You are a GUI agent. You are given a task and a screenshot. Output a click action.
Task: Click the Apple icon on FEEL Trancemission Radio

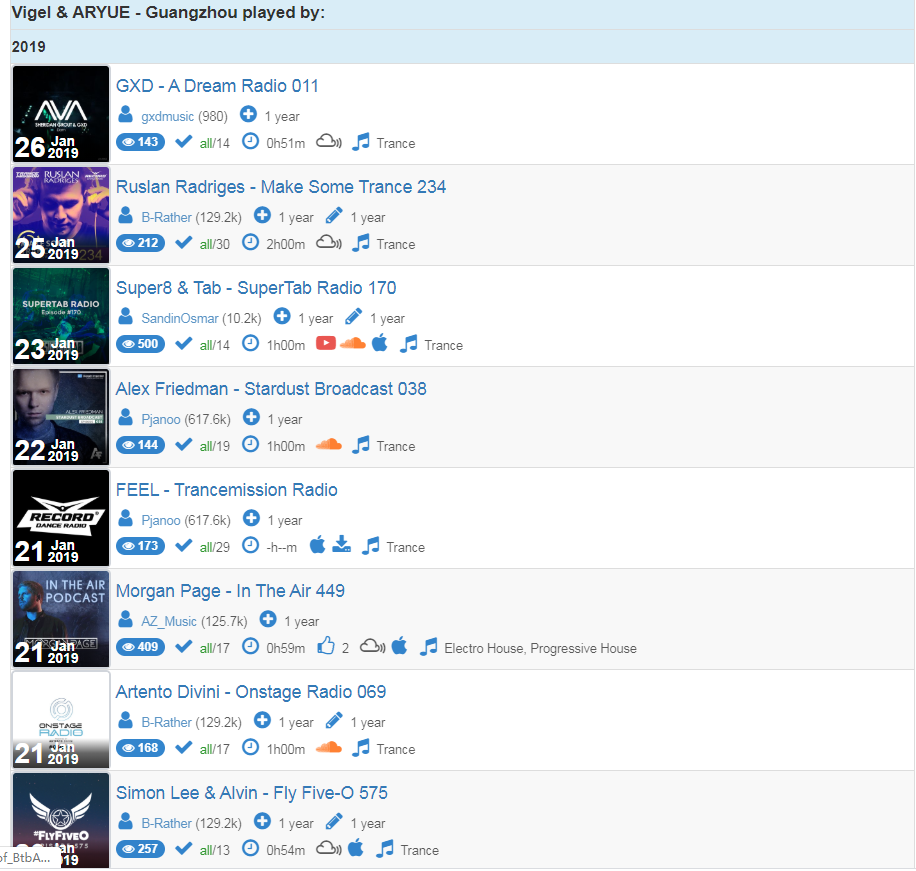[317, 544]
